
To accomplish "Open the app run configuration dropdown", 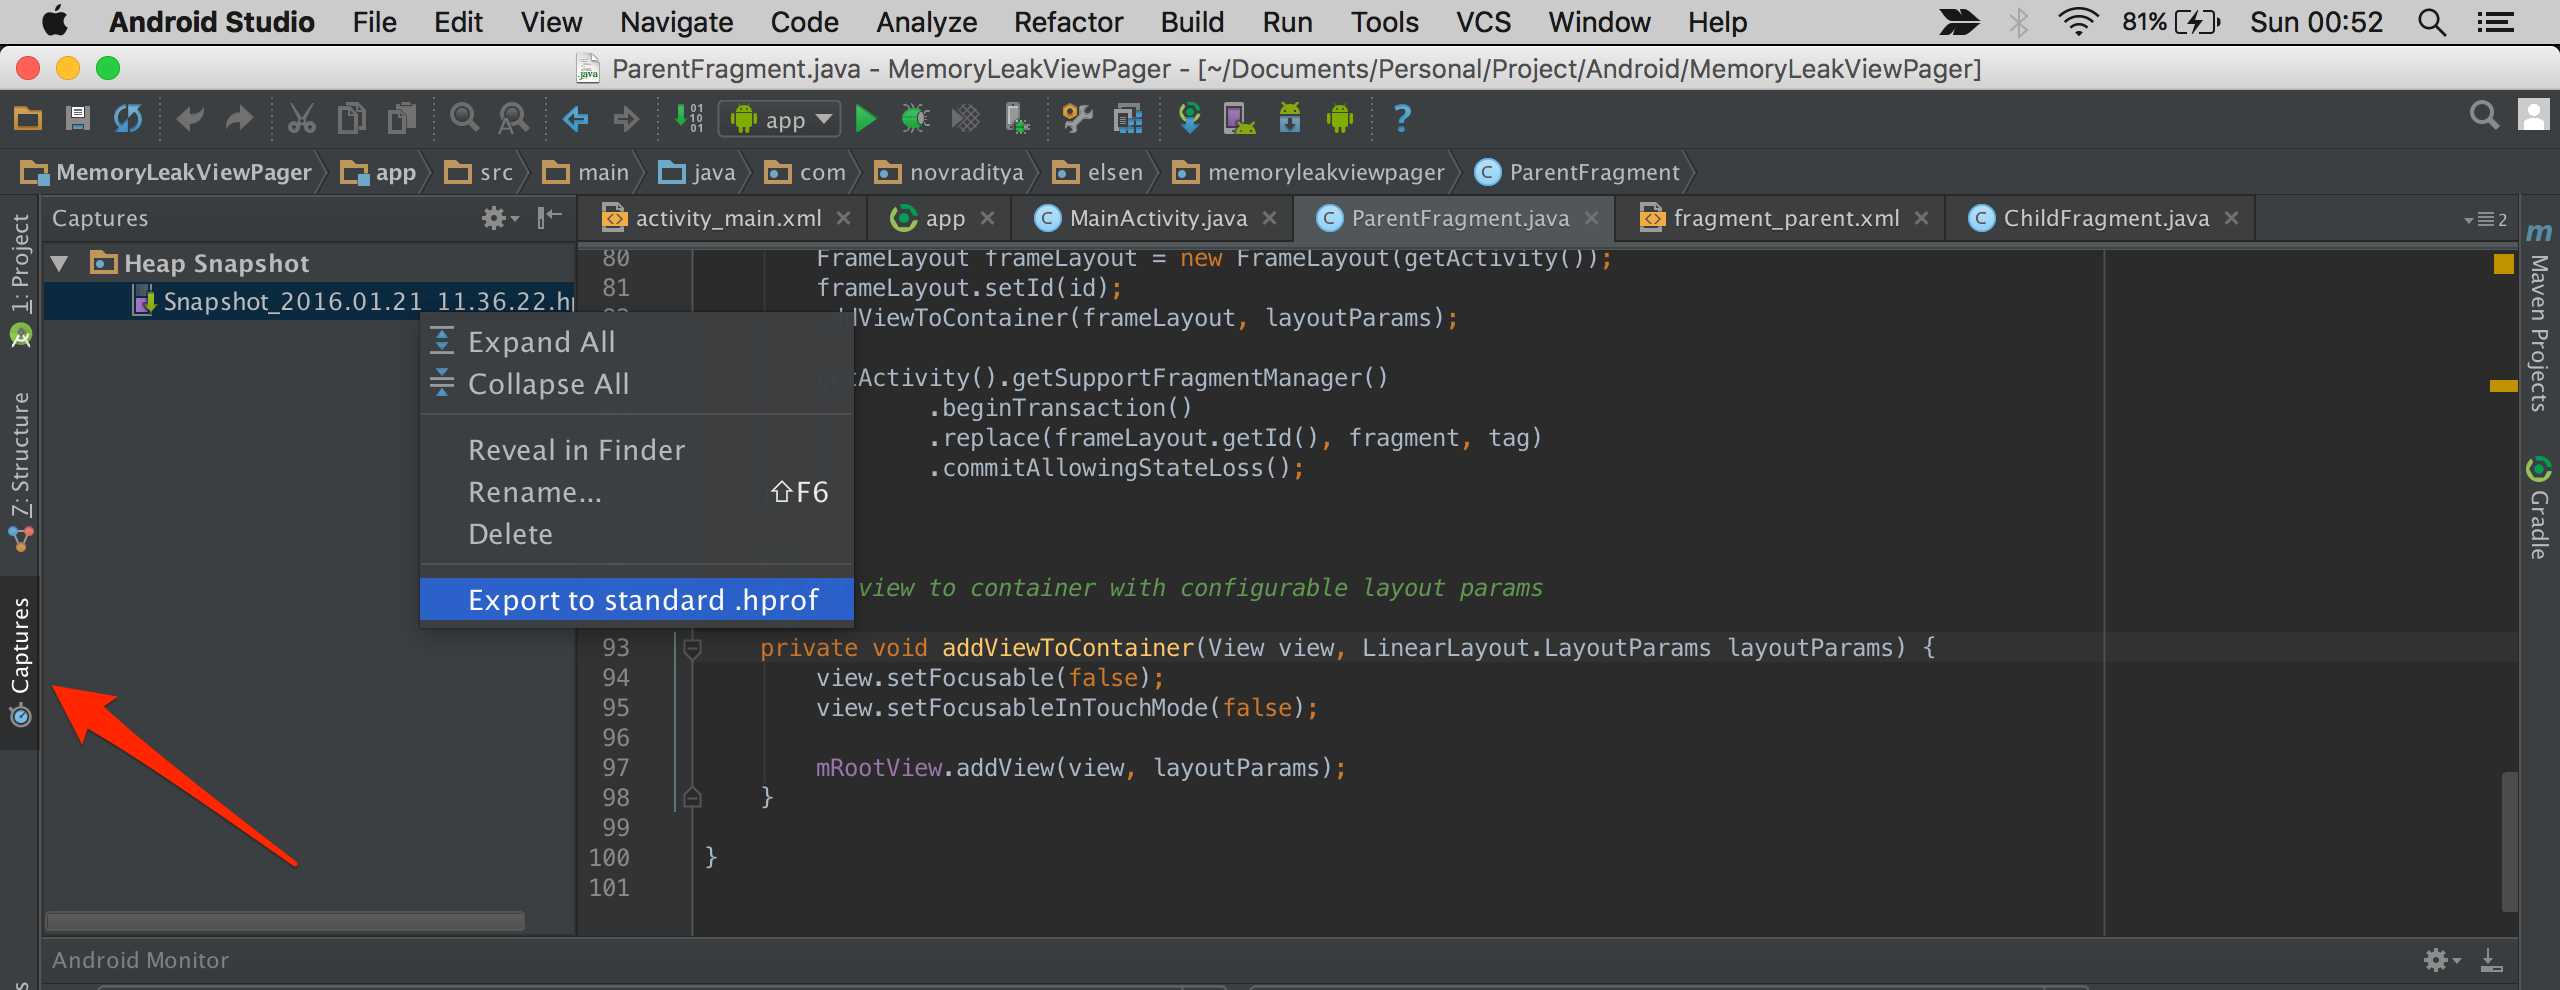I will click(780, 120).
